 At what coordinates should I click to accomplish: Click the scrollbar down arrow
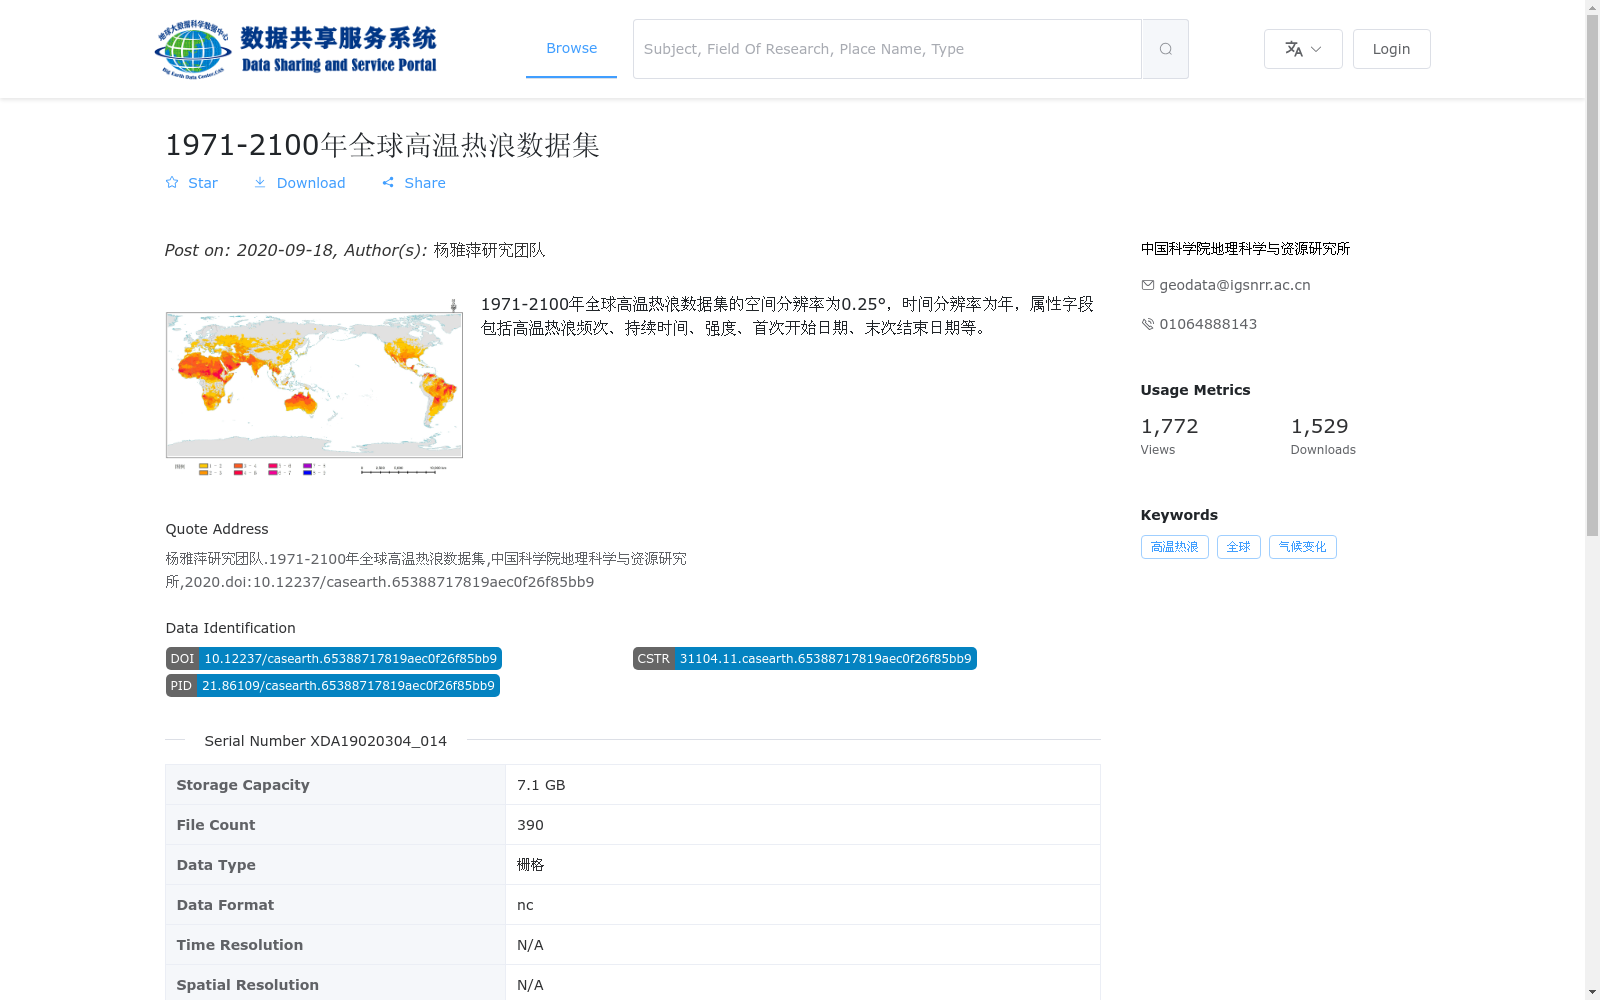pos(1592,992)
